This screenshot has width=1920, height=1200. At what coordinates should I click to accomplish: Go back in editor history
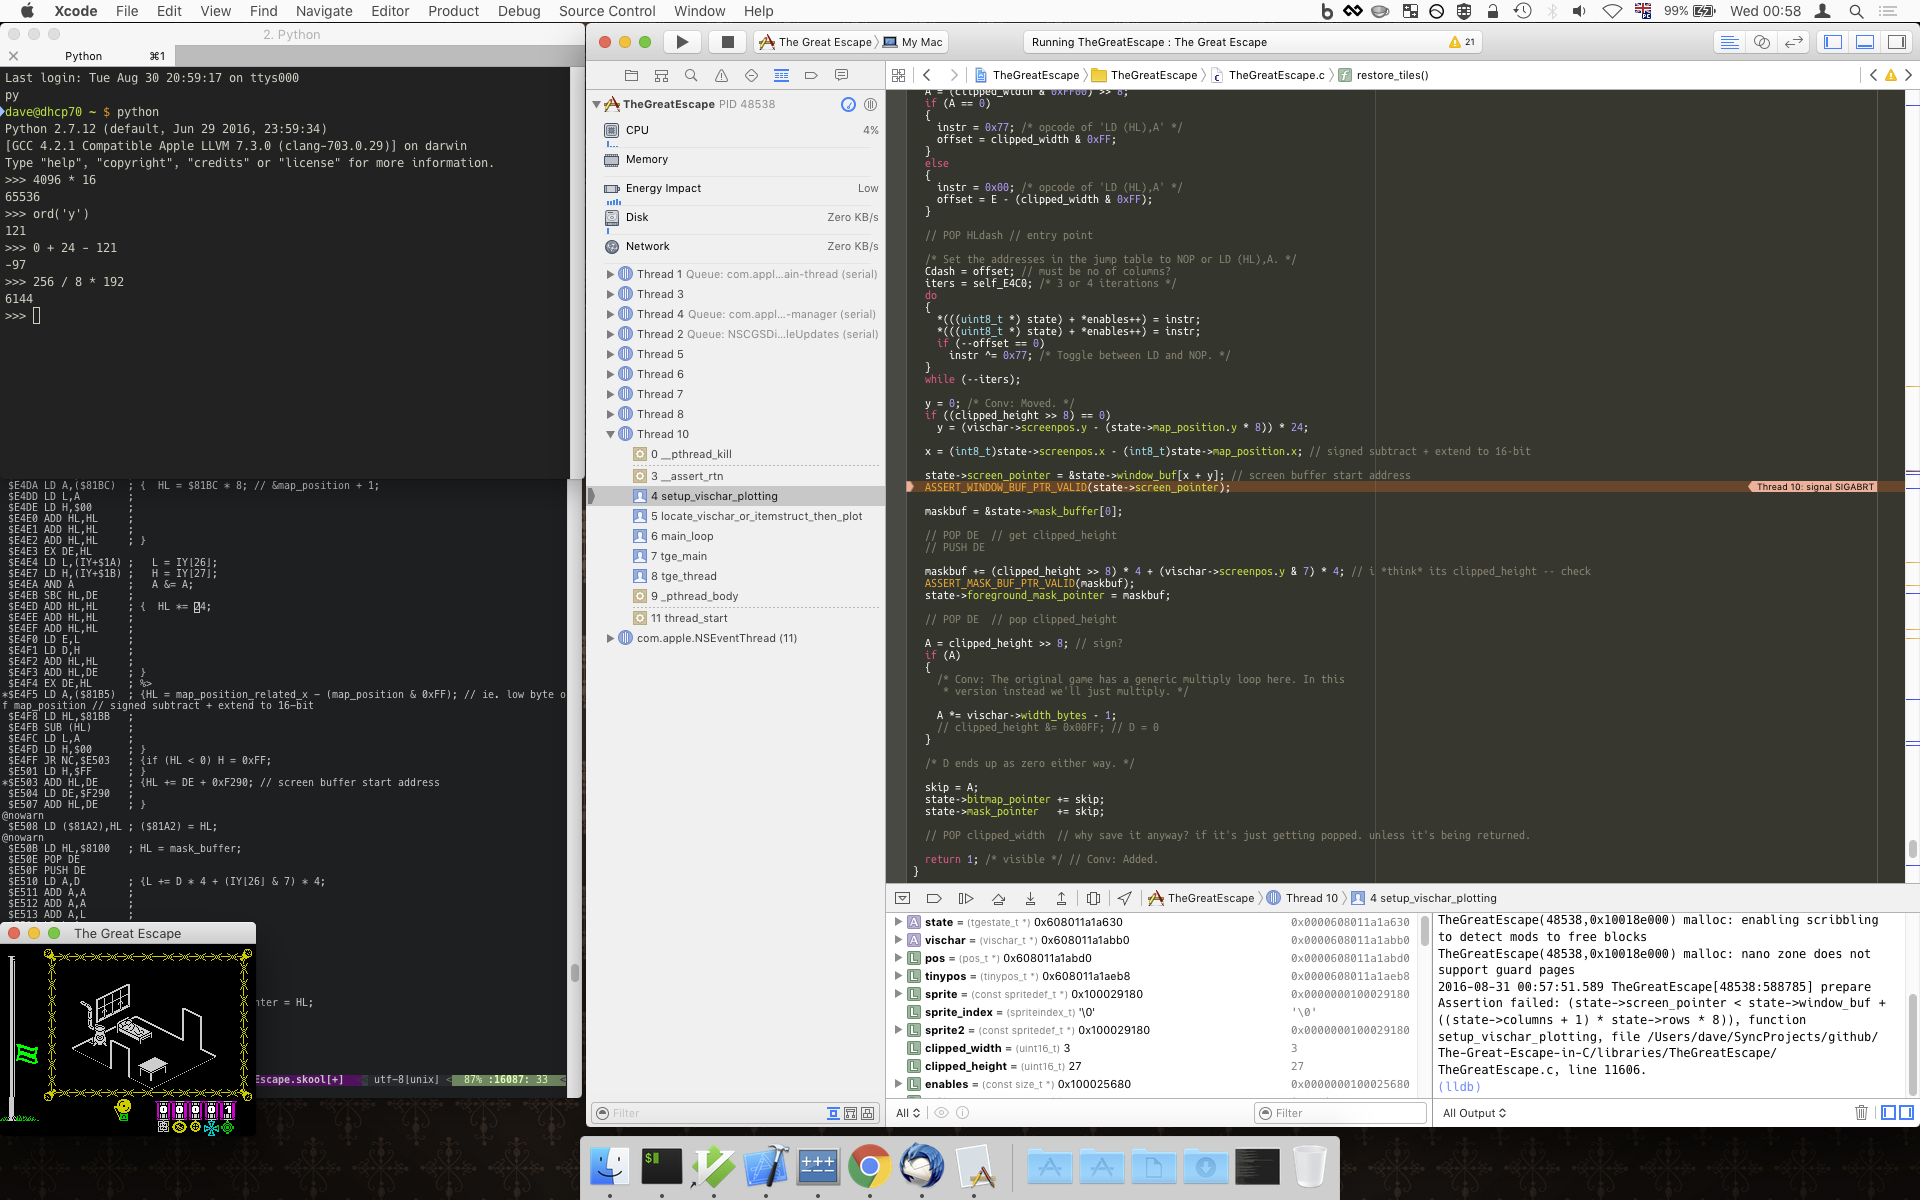(927, 75)
